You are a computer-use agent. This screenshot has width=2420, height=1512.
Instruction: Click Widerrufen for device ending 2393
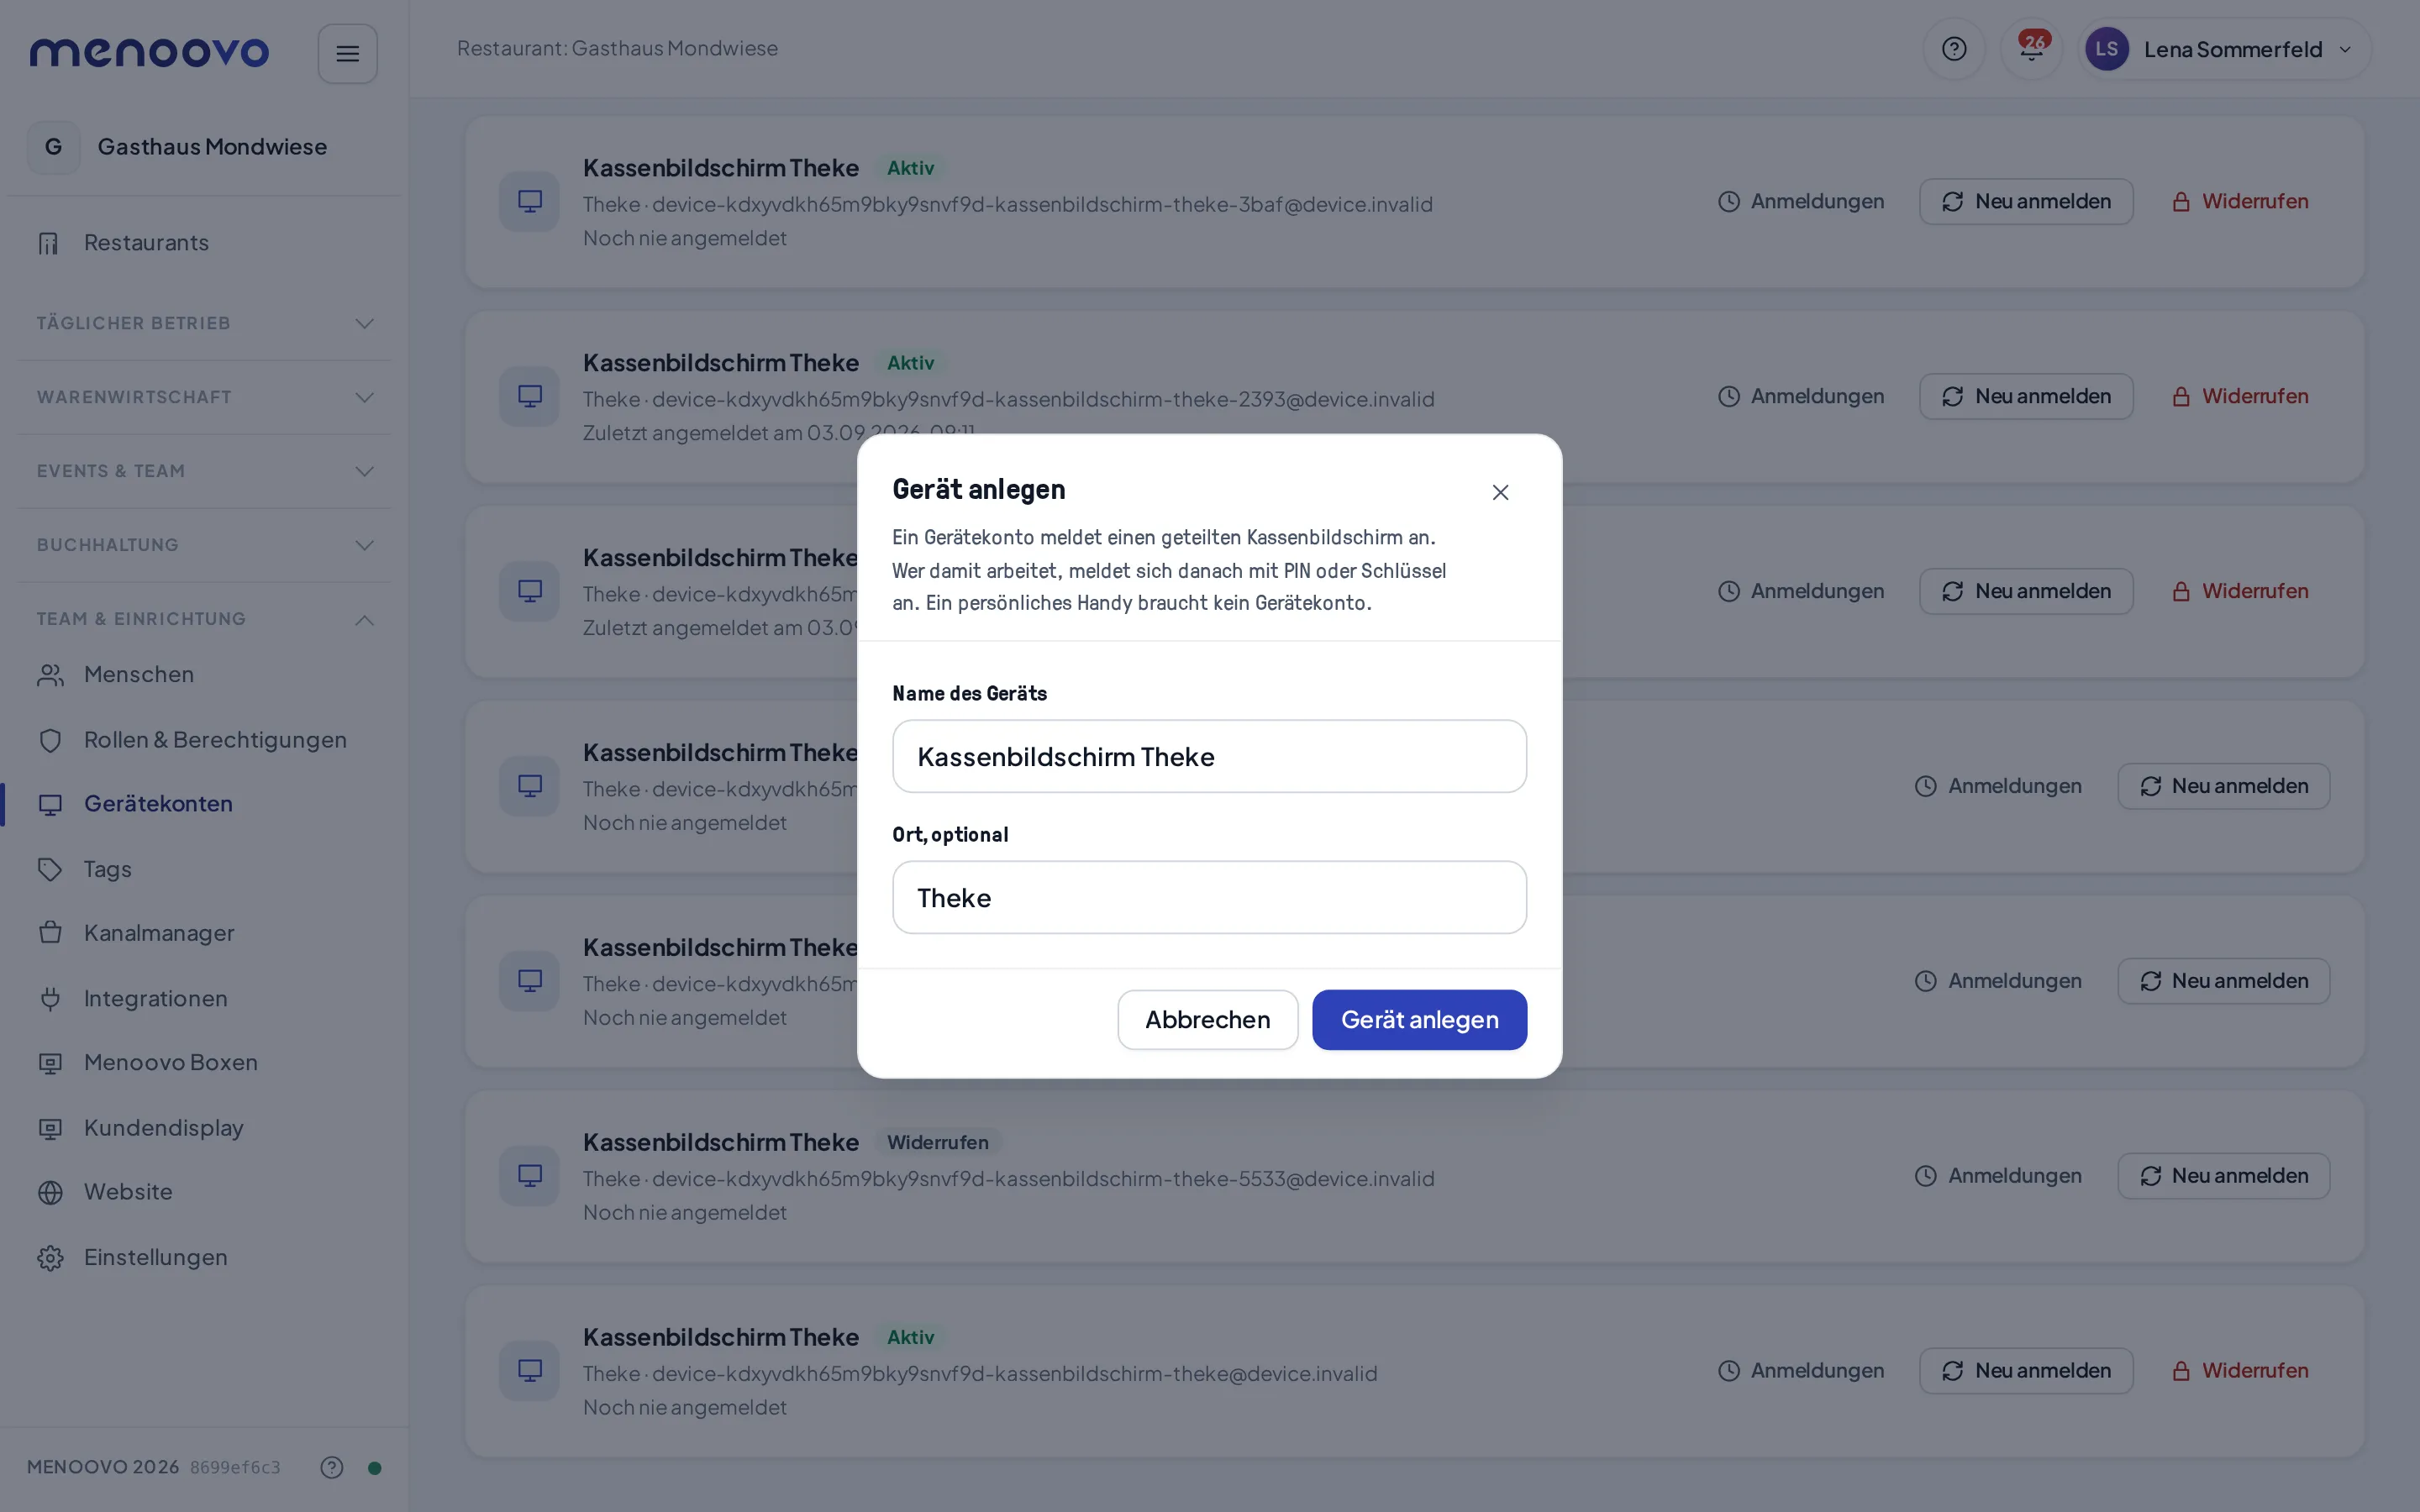tap(2241, 397)
